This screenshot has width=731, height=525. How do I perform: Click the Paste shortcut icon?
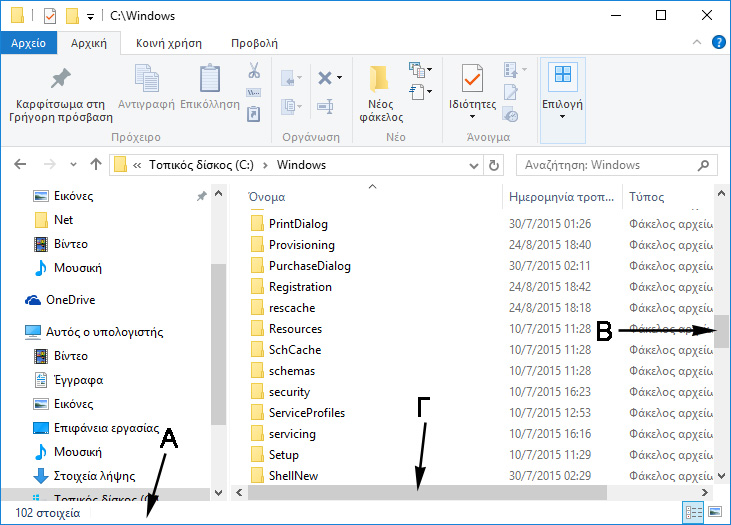[254, 114]
